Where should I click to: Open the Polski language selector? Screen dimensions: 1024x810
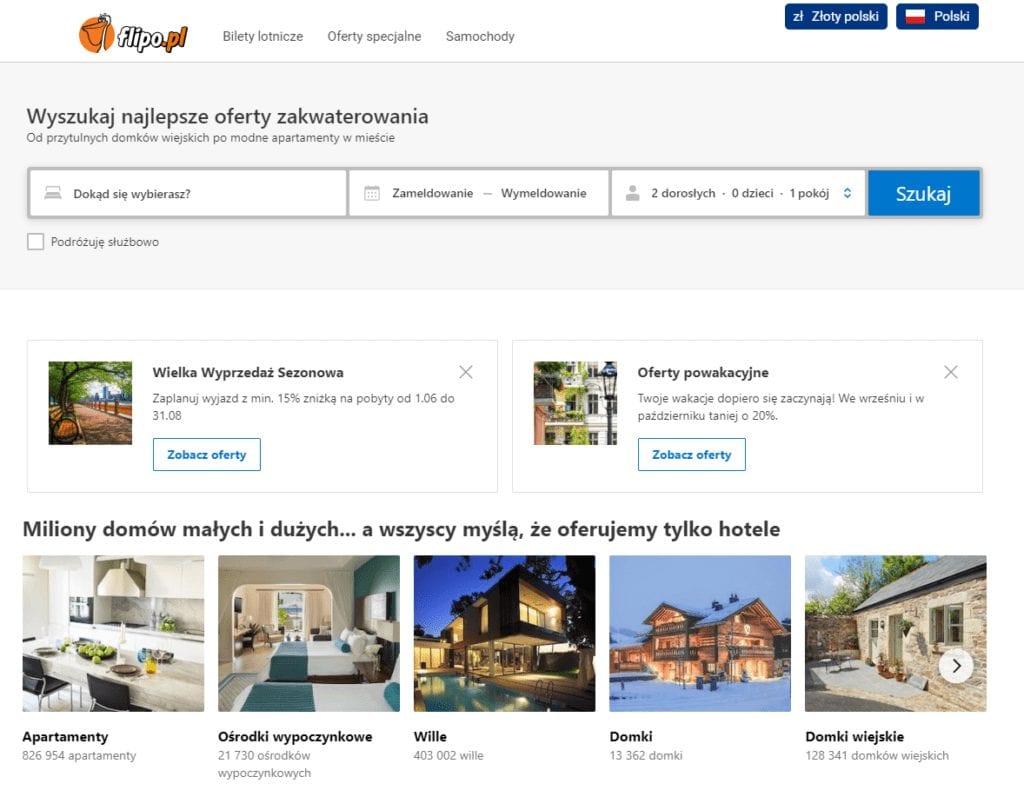pyautogui.click(x=937, y=16)
